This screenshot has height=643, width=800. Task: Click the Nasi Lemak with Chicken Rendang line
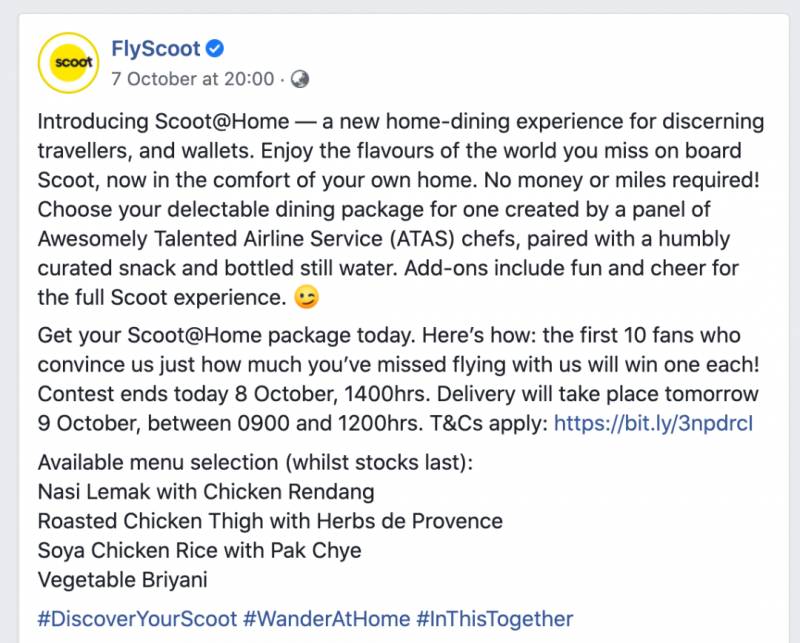tap(205, 492)
